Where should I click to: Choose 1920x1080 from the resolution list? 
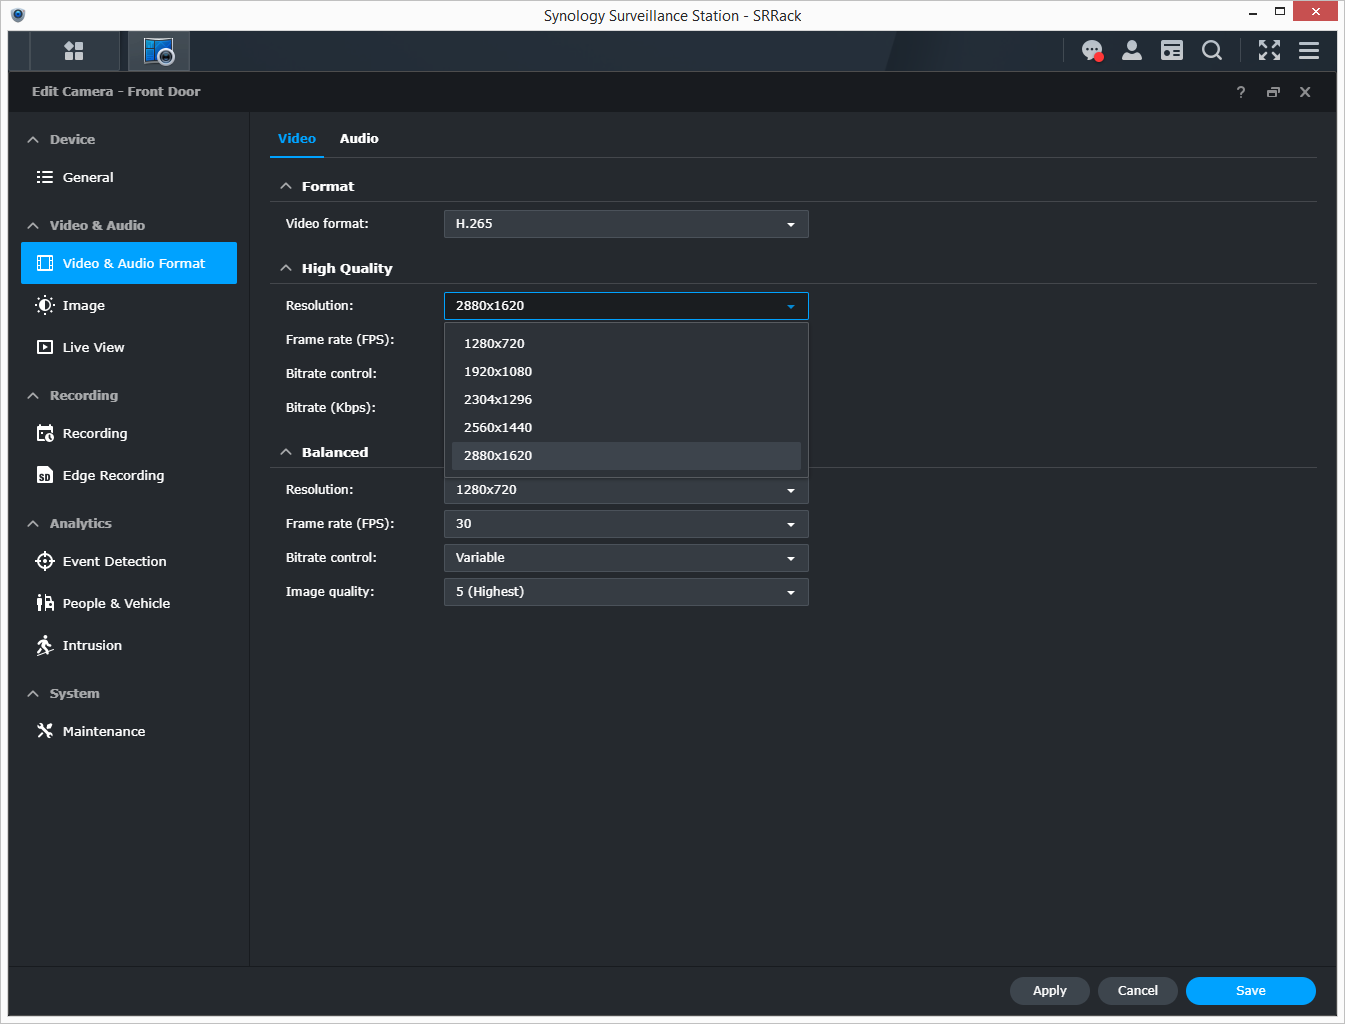coord(626,372)
